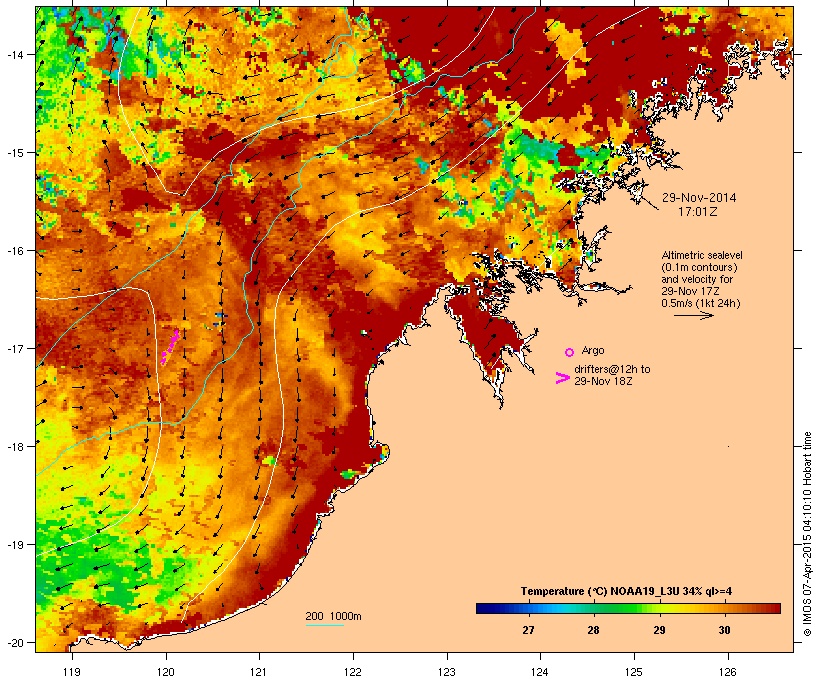This screenshot has width=820, height=680.
Task: Click the magenta drifter track near 120E 17S
Action: click(x=169, y=346)
